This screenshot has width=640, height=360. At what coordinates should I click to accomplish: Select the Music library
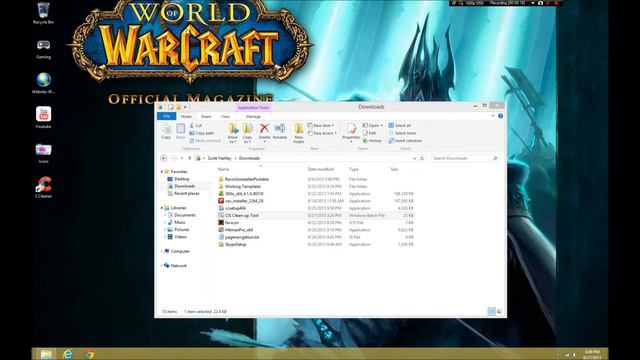pyautogui.click(x=180, y=222)
